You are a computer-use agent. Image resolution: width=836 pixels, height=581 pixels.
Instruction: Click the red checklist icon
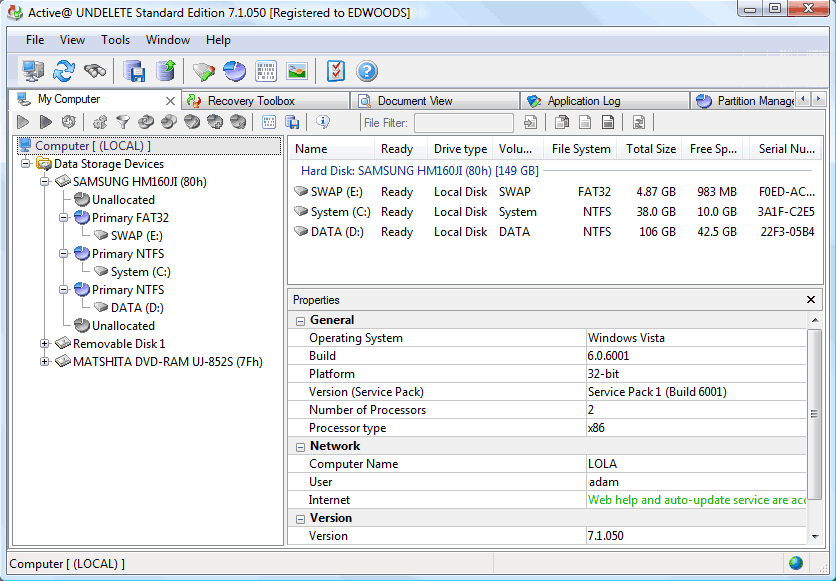(x=336, y=71)
